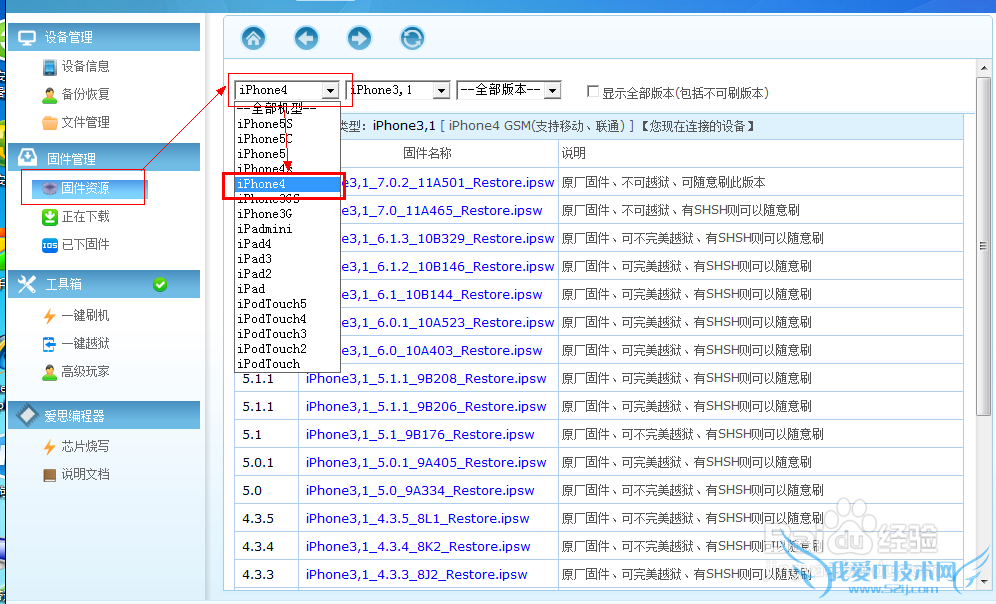Open 设备信息 device info icon
Screen dimensions: 996x604
[x=50, y=67]
